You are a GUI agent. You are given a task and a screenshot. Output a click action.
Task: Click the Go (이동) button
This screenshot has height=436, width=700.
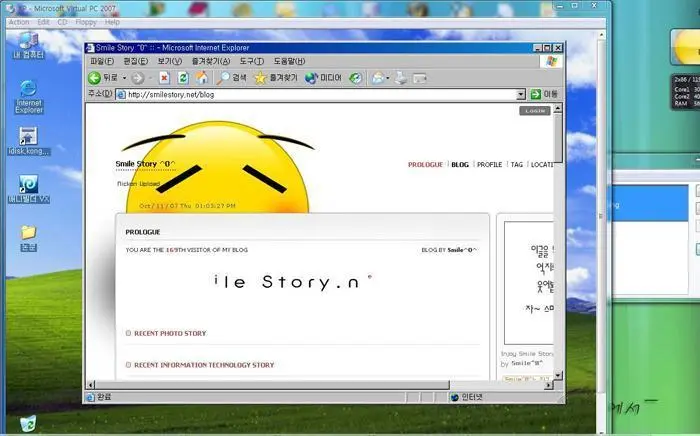point(544,94)
